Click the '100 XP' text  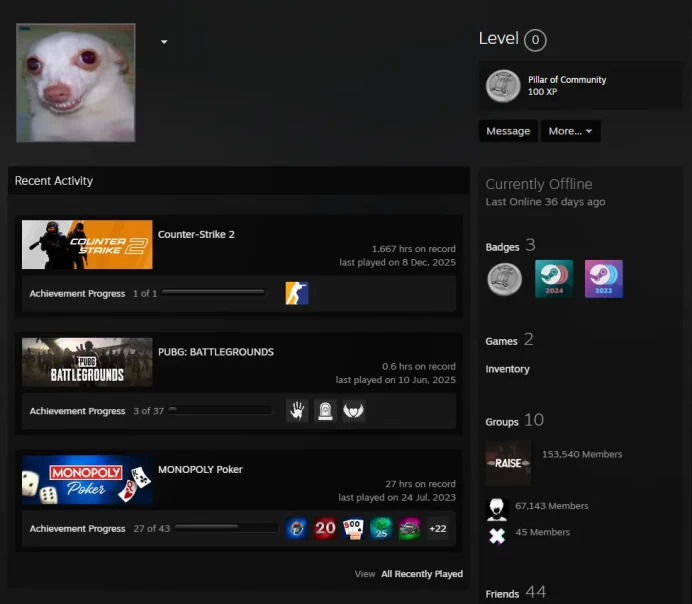pyautogui.click(x=542, y=92)
